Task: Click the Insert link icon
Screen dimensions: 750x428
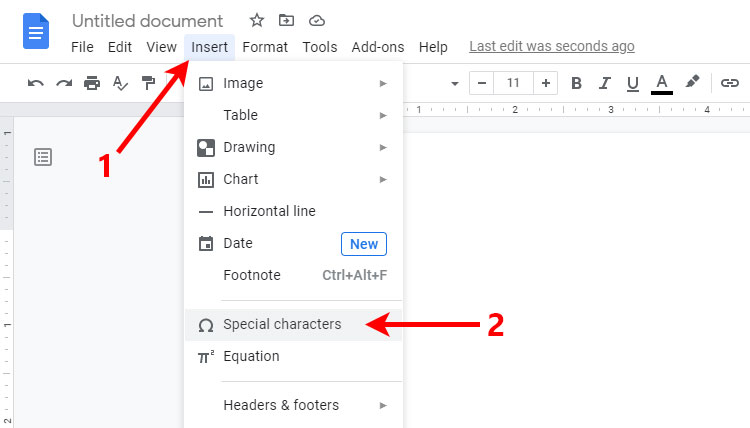Action: [729, 83]
